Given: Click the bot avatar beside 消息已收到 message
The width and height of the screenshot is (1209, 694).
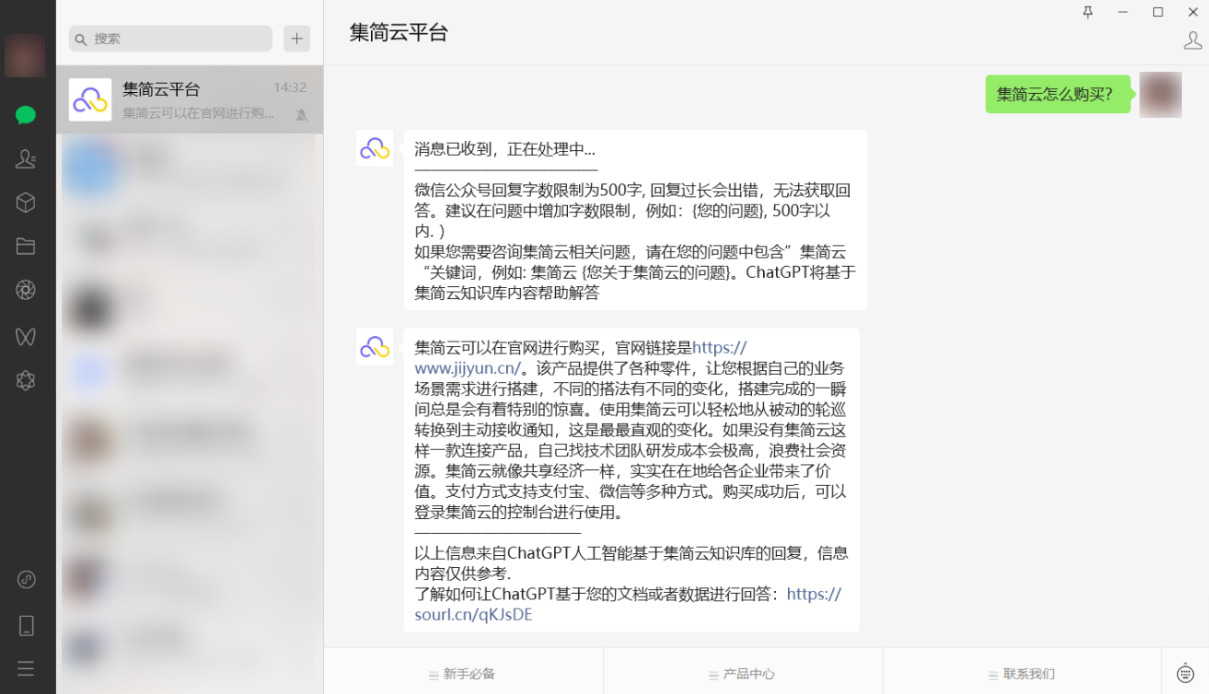Looking at the screenshot, I should (x=375, y=148).
